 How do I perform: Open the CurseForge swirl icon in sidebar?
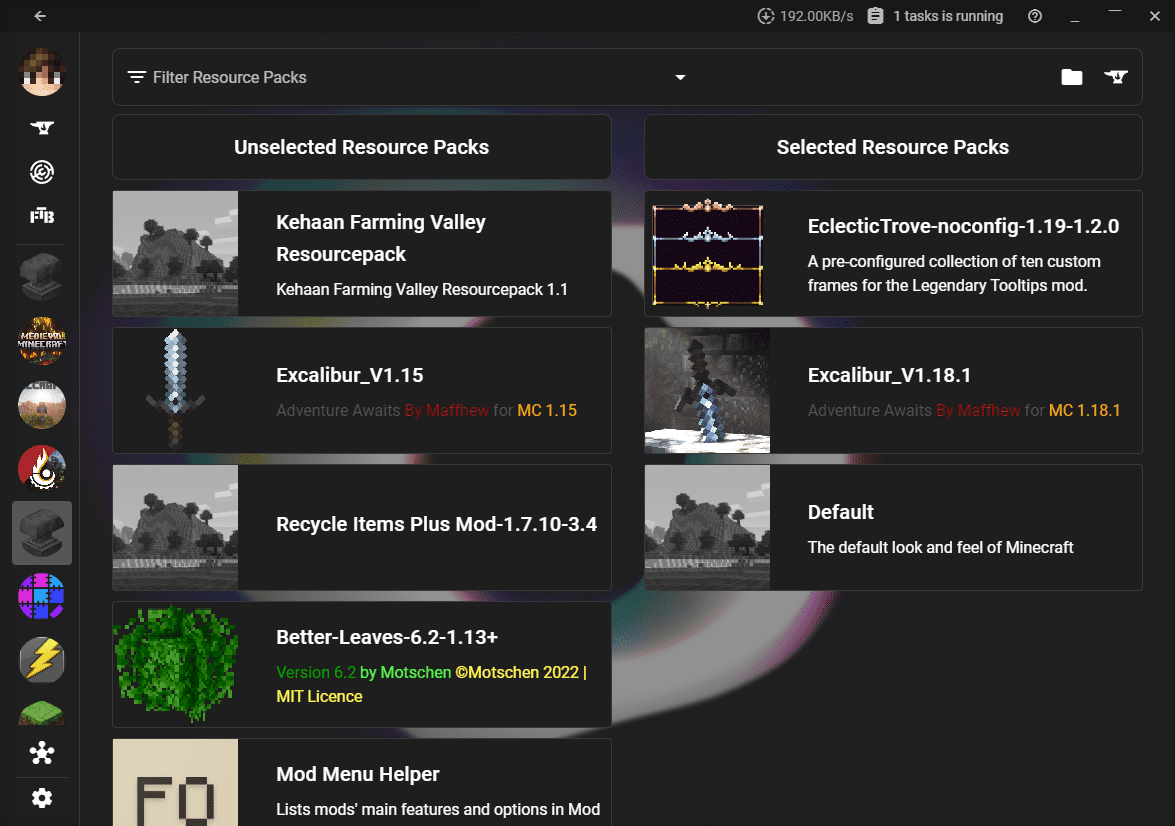point(42,172)
